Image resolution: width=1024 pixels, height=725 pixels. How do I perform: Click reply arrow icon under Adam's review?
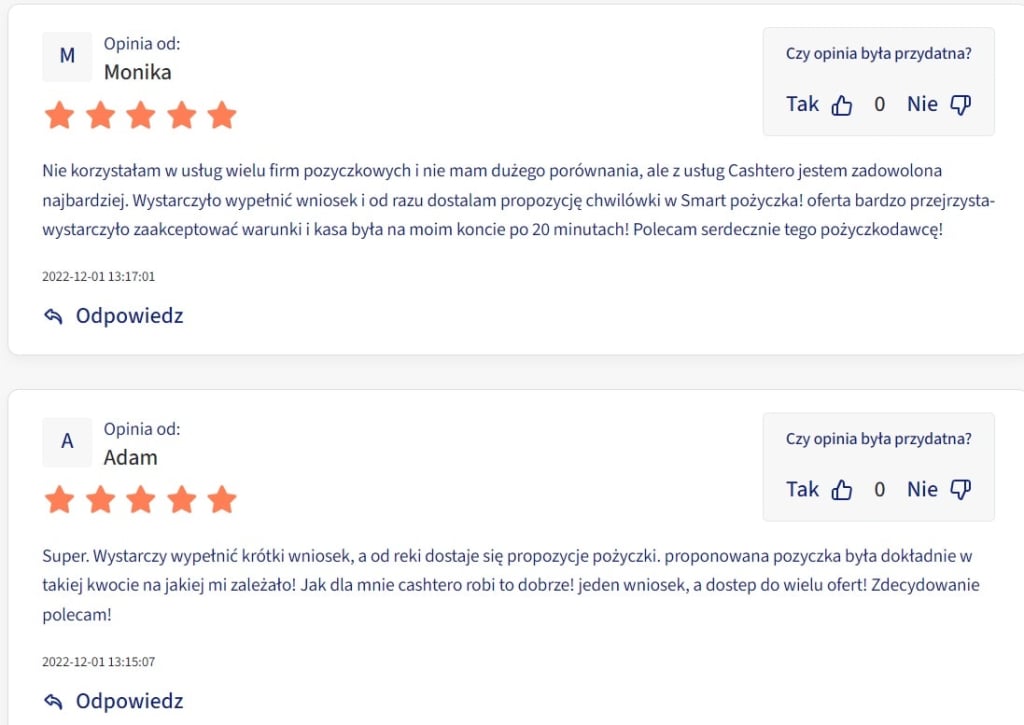[x=54, y=701]
